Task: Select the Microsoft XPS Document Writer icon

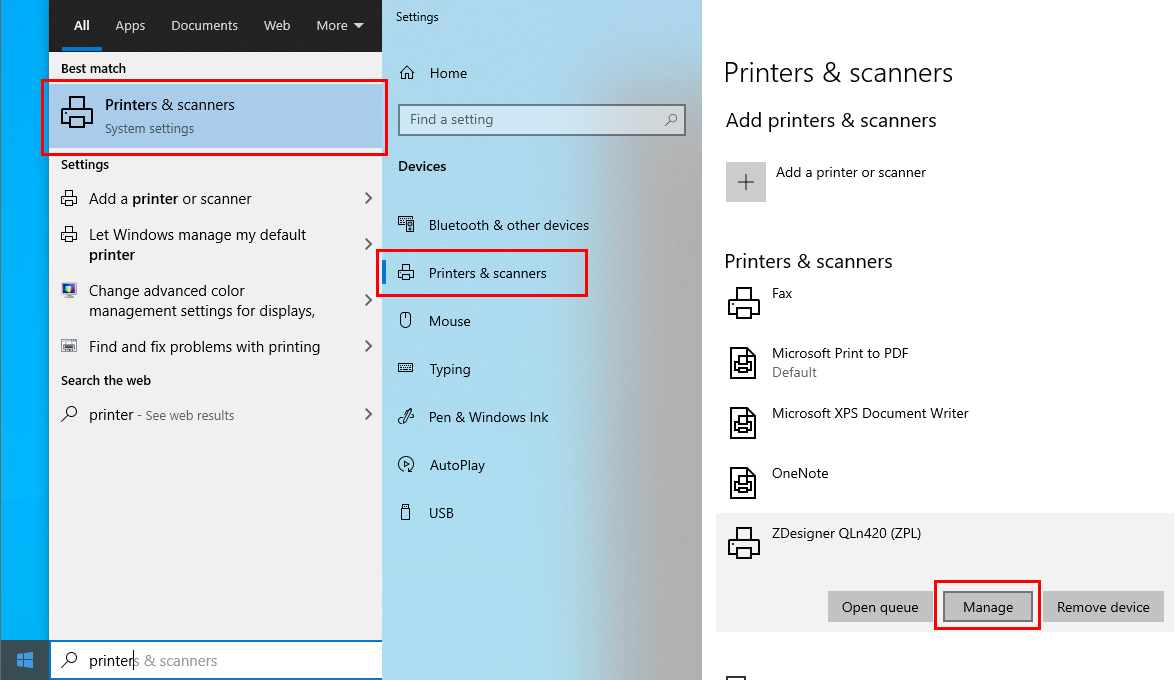Action: [x=743, y=423]
